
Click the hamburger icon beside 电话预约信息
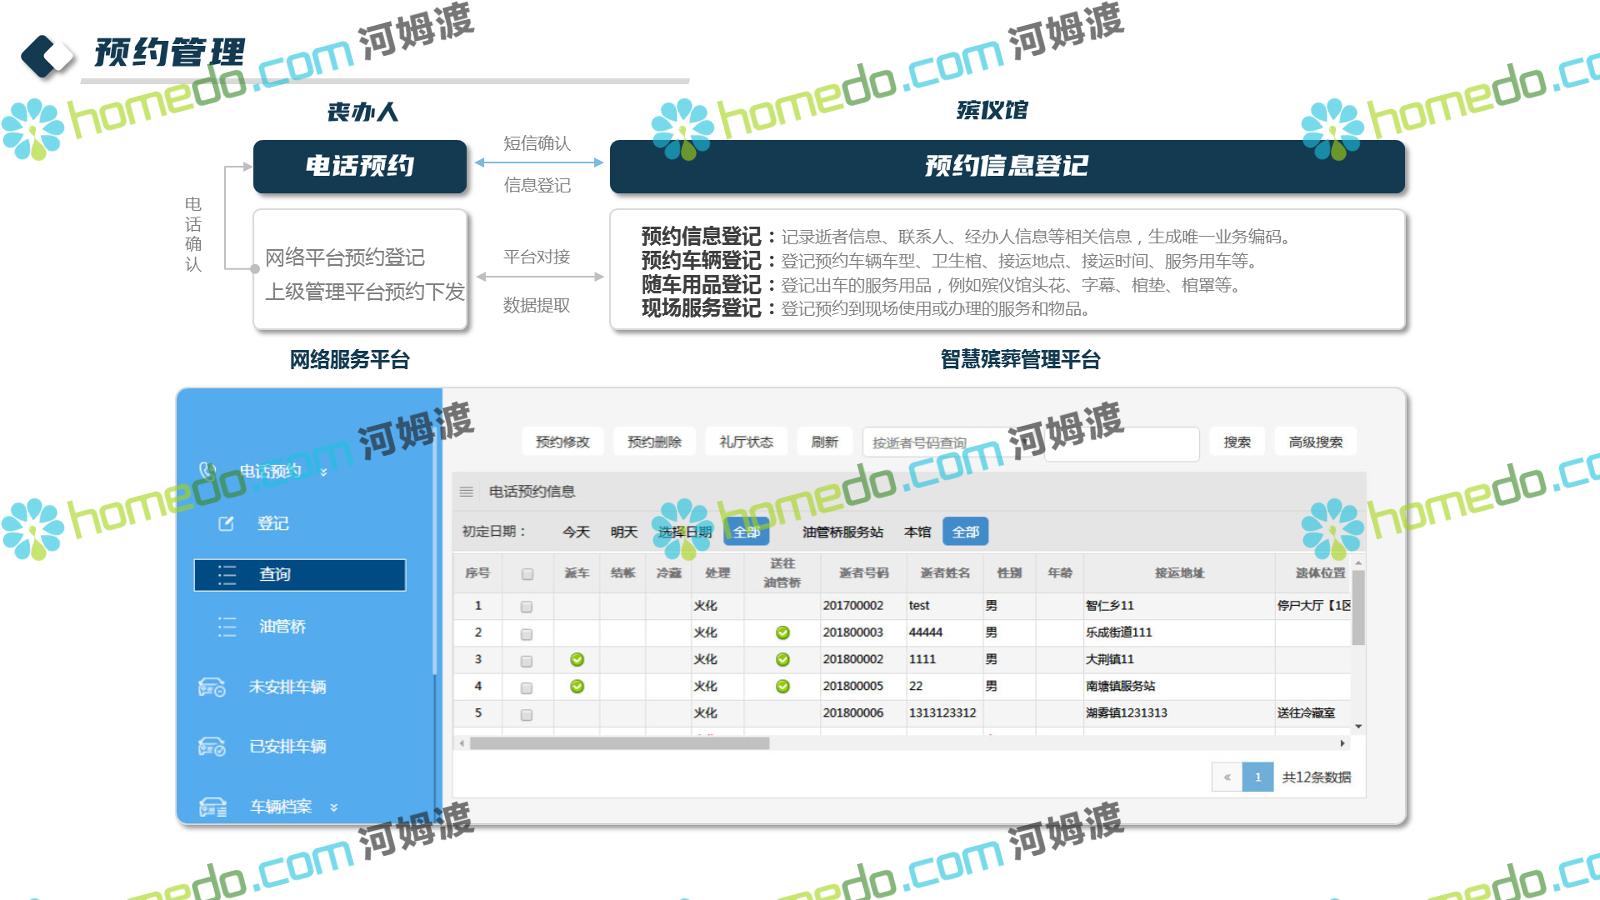pyautogui.click(x=466, y=492)
